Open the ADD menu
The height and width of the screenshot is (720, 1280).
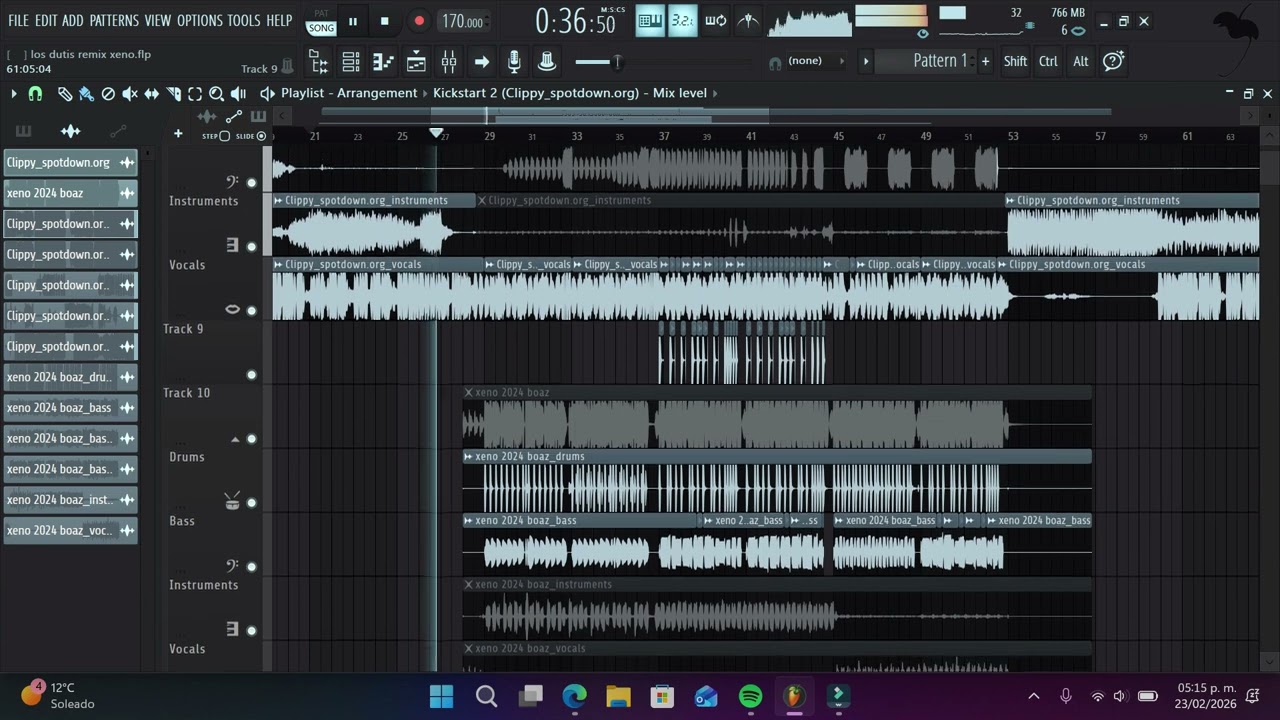72,20
